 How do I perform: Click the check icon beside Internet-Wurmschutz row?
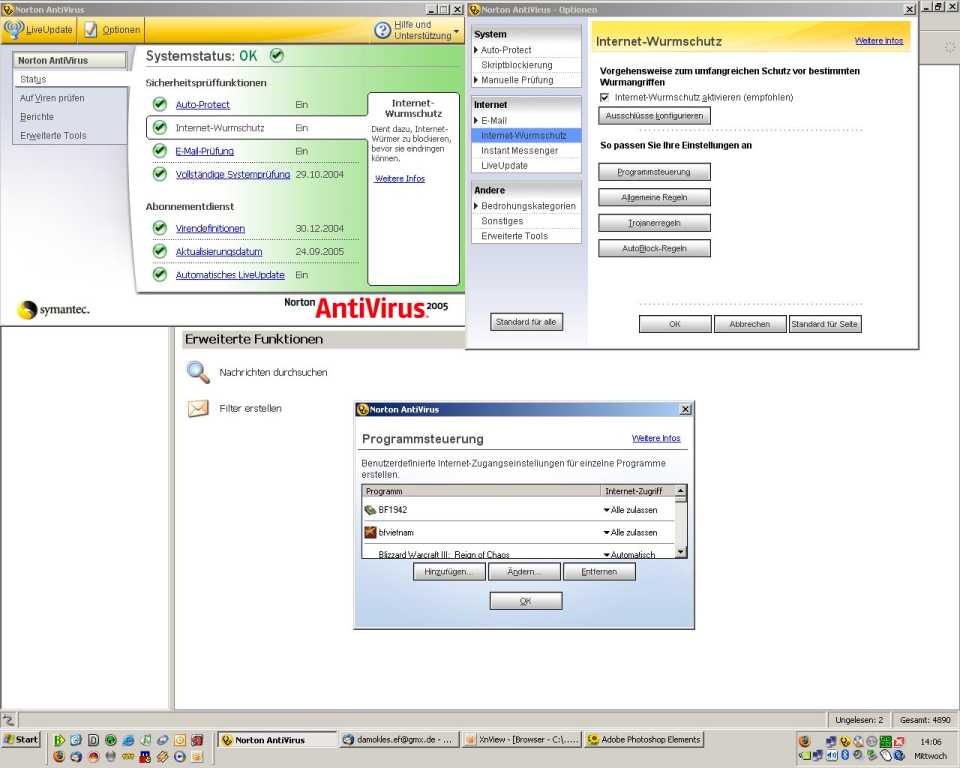[x=160, y=127]
